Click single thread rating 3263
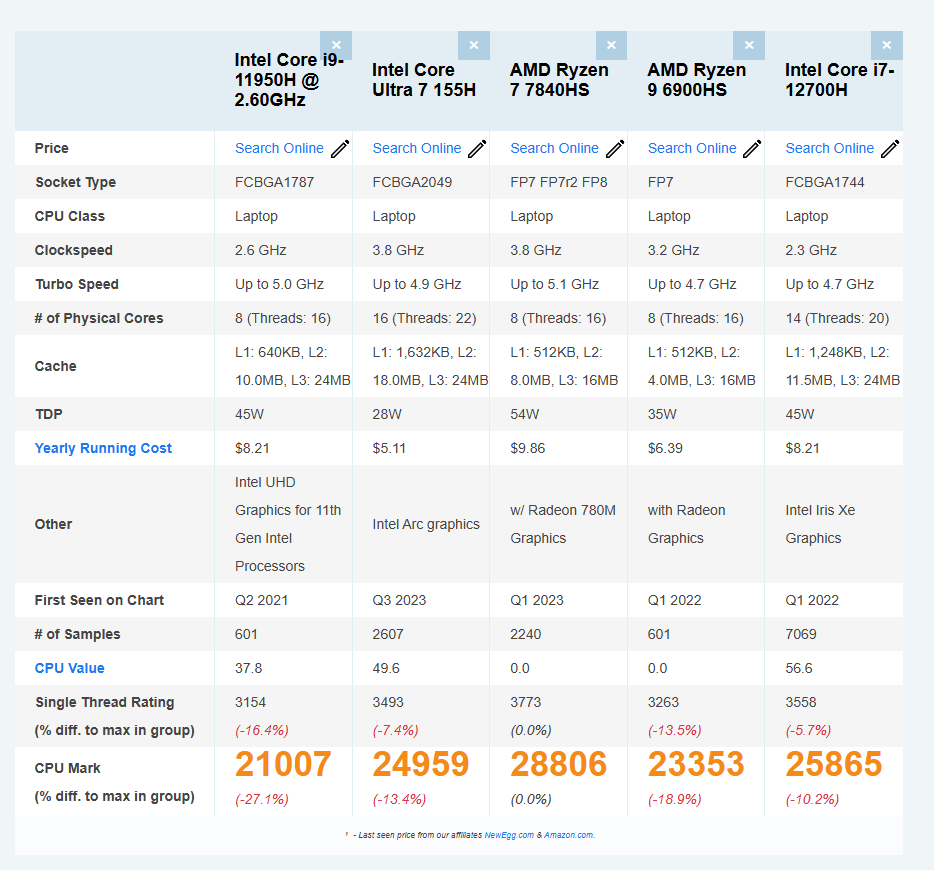 (663, 702)
